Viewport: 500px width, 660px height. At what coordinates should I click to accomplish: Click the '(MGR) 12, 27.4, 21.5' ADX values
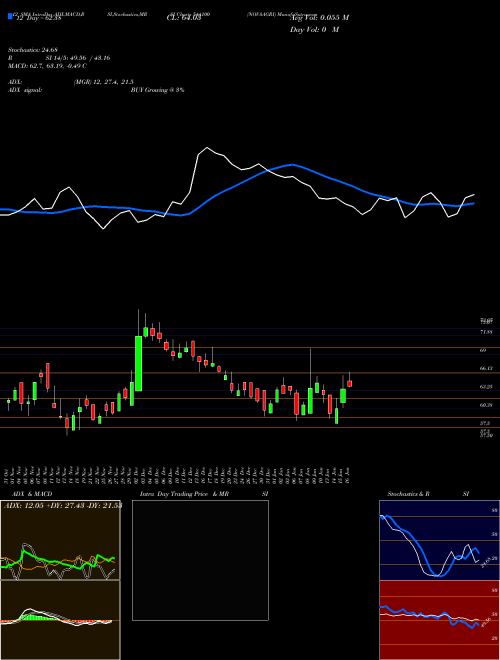point(104,82)
